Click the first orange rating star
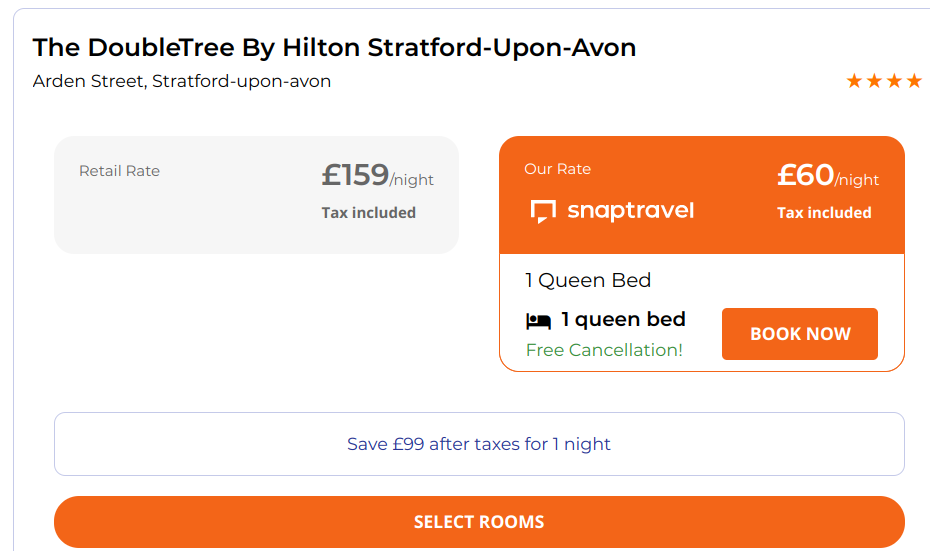The image size is (930, 551). click(854, 81)
